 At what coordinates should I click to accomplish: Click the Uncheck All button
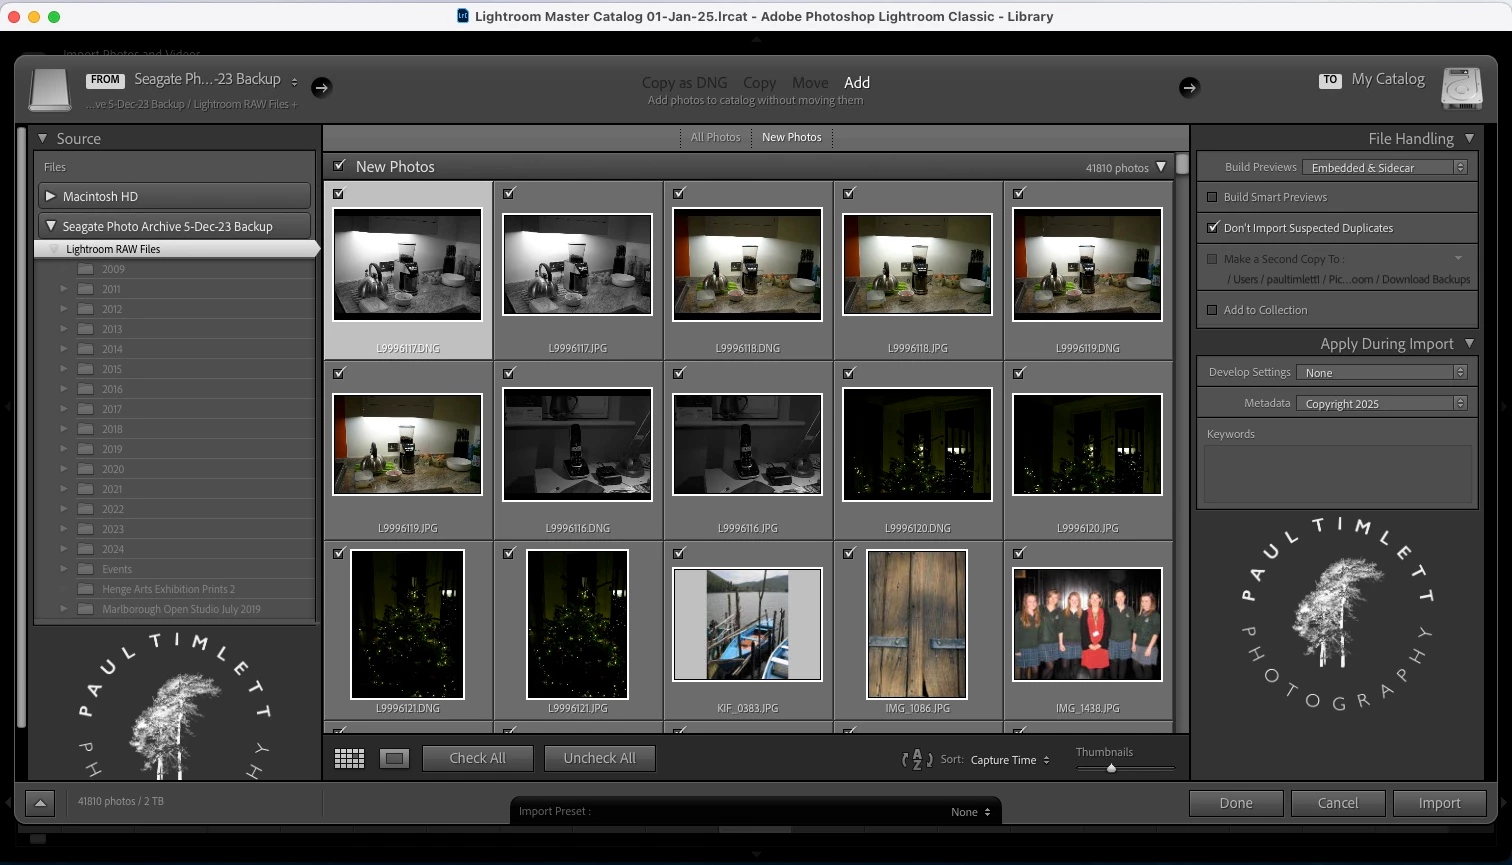[x=599, y=758]
